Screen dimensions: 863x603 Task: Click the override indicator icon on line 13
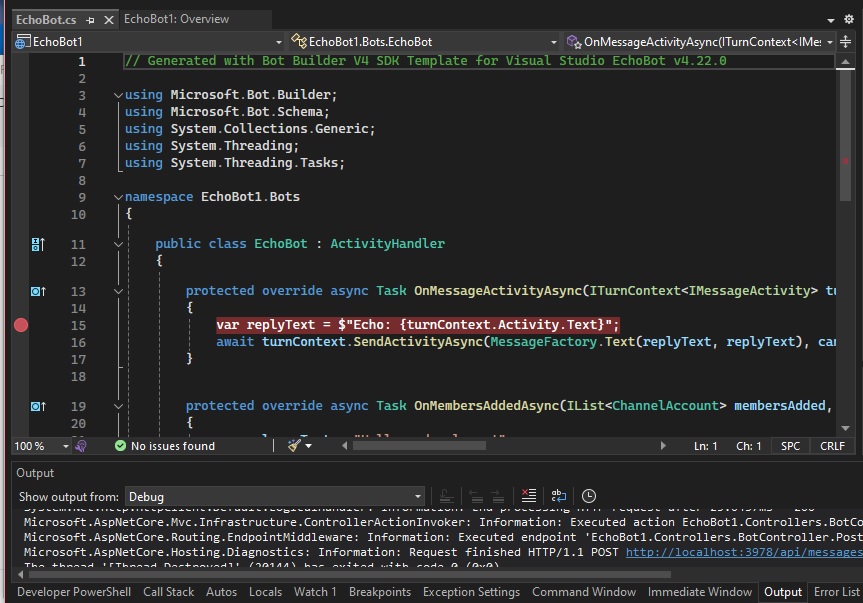[x=38, y=291]
